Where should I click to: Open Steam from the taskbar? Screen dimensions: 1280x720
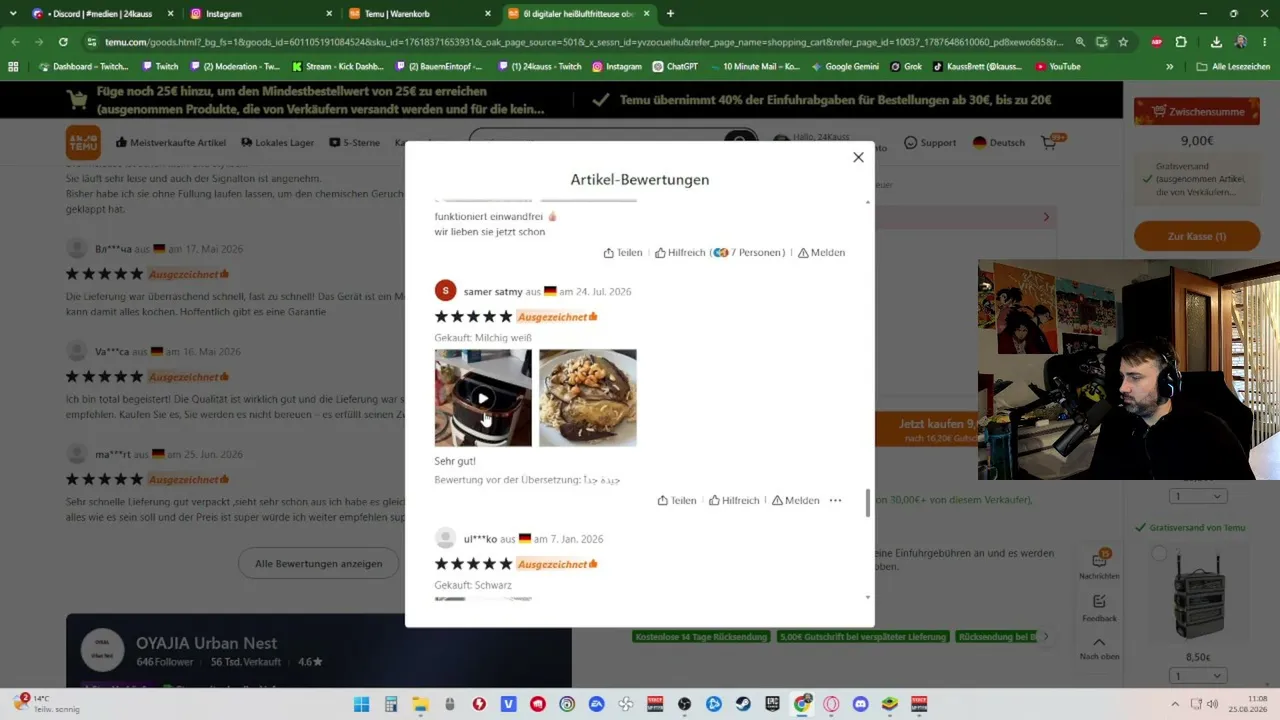coord(744,704)
